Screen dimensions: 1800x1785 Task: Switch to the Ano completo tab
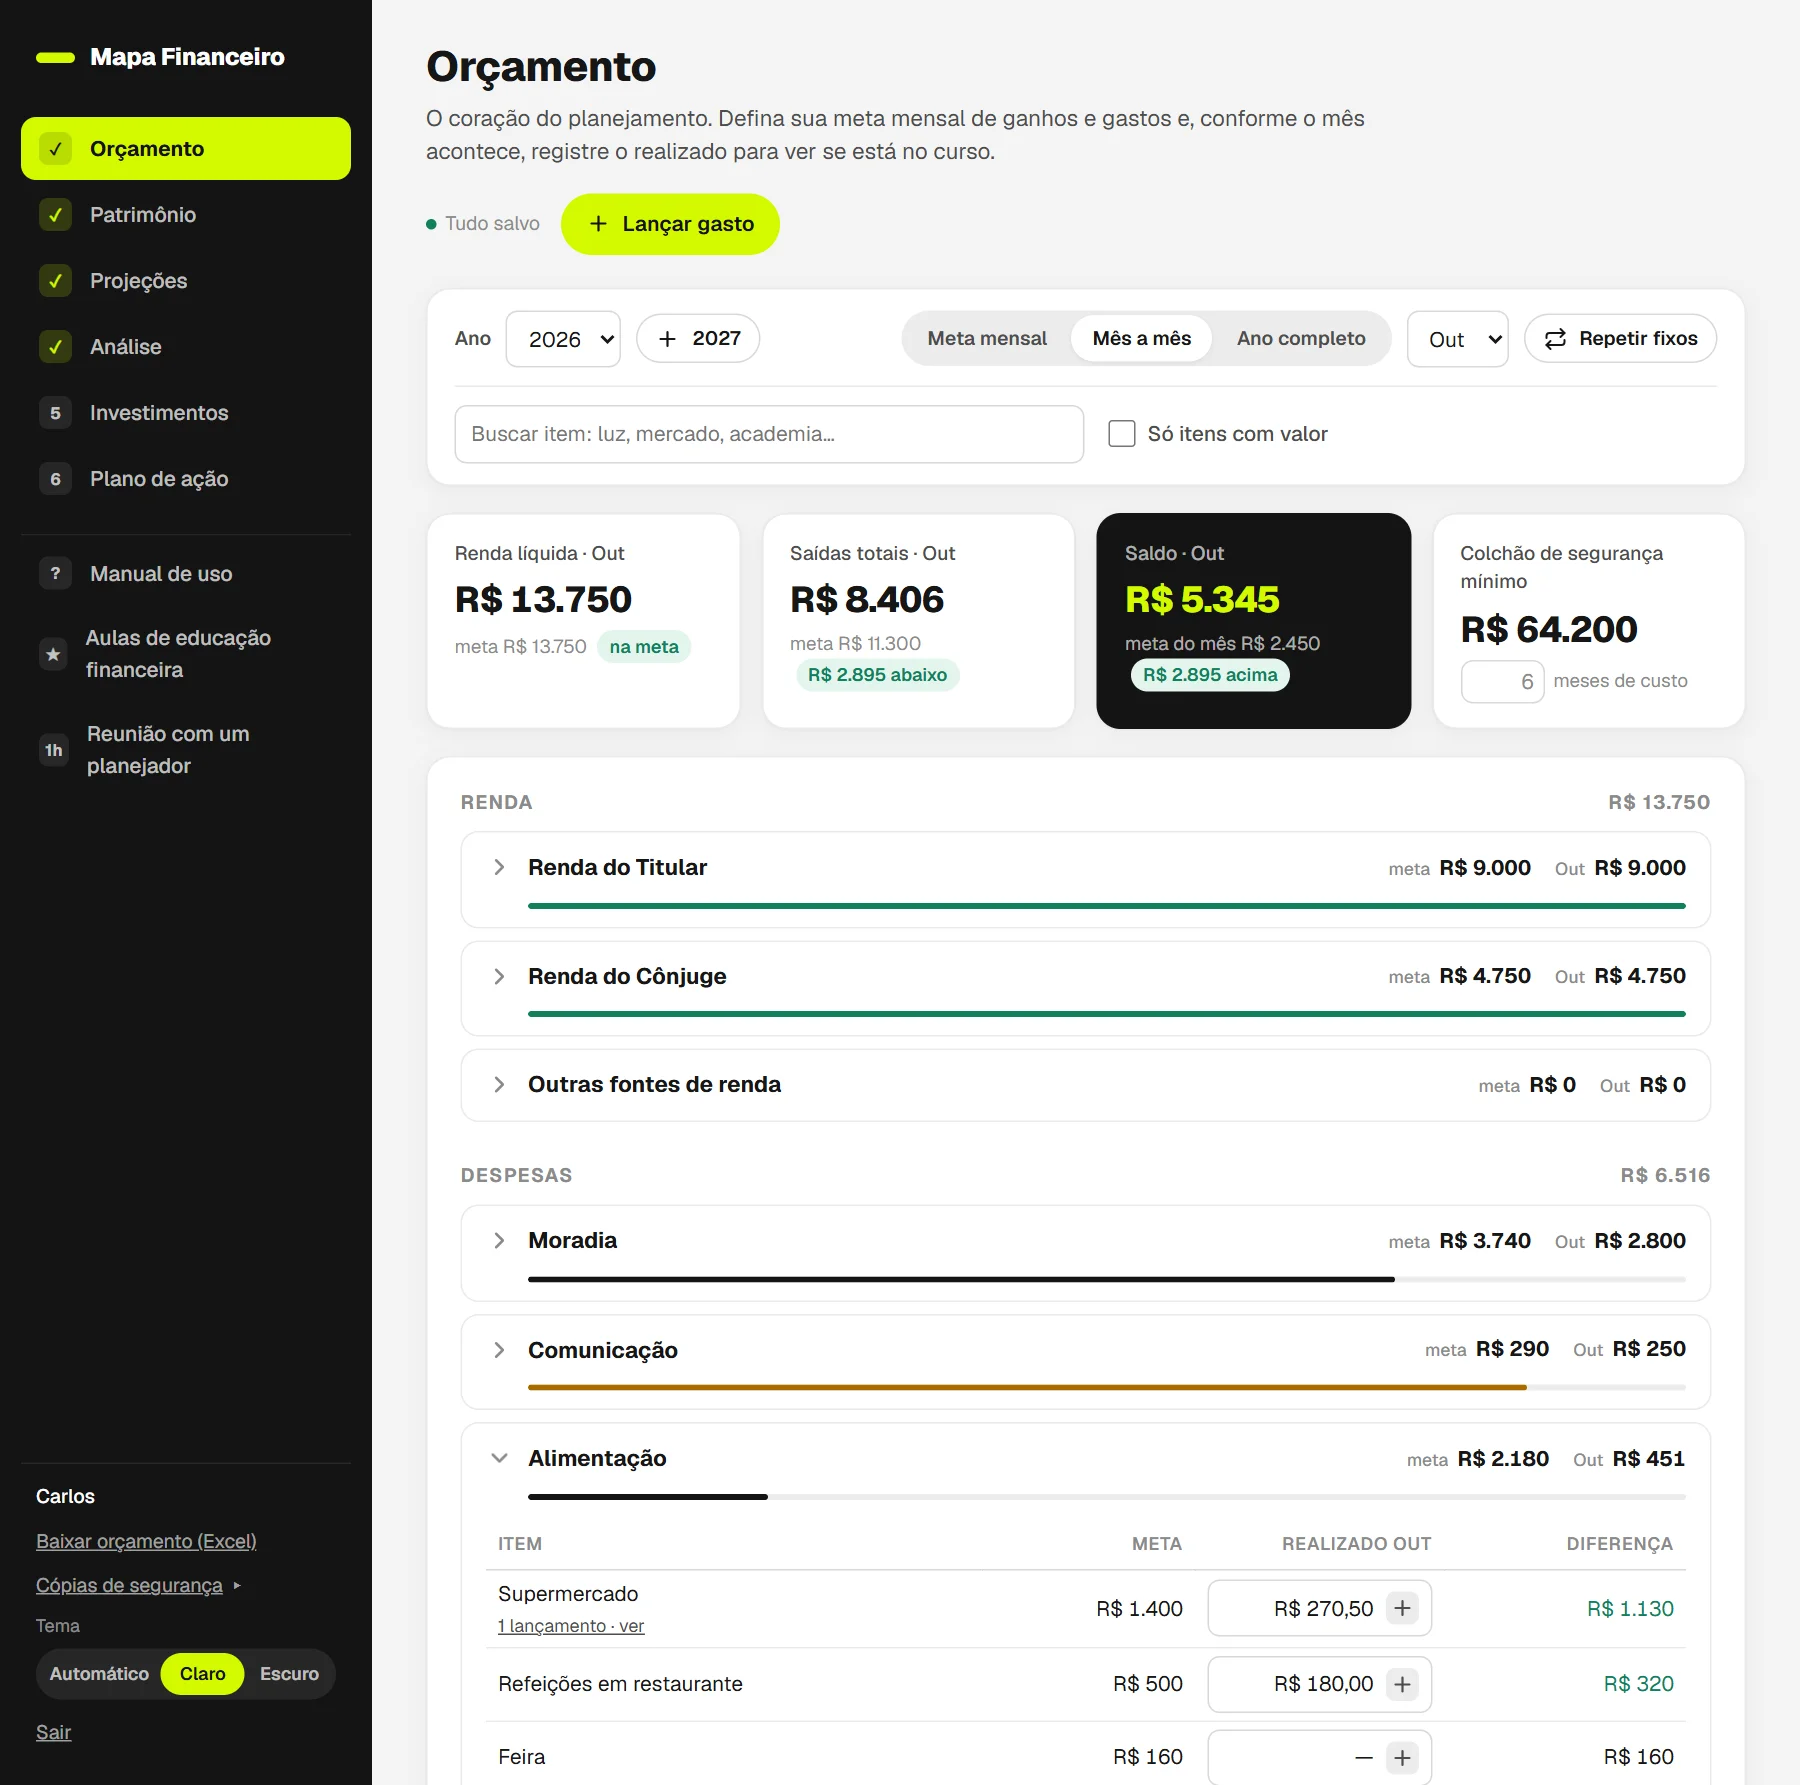point(1300,339)
